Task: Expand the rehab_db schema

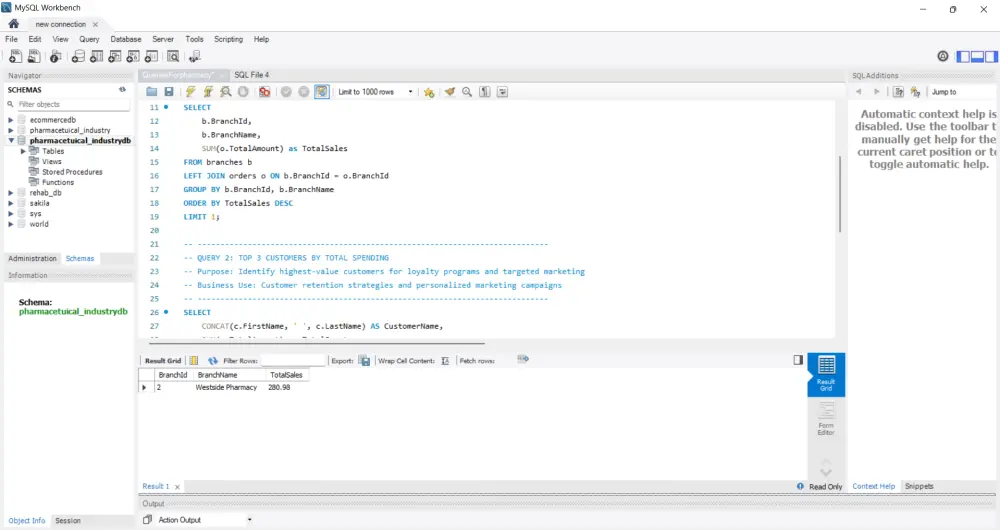Action: (11, 193)
